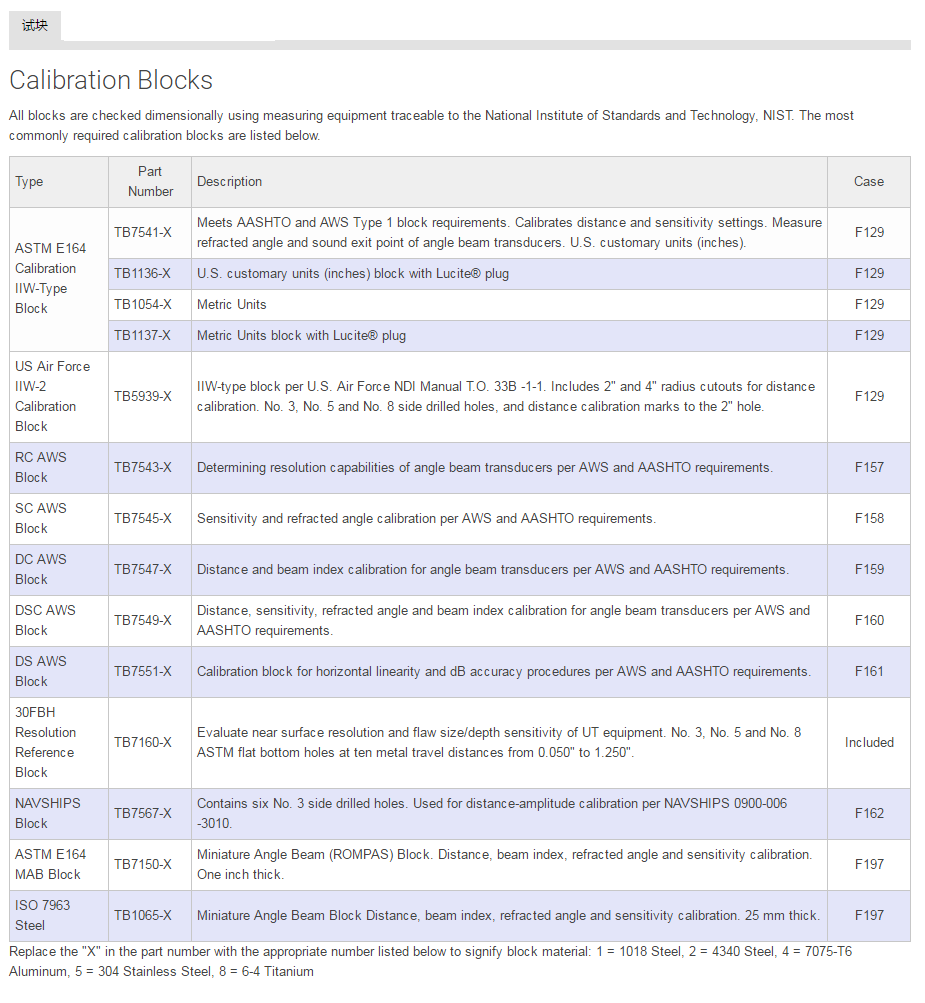This screenshot has width=925, height=1003.
Task: Select part number TB7567-X for NAVSHIPS block
Action: [143, 814]
